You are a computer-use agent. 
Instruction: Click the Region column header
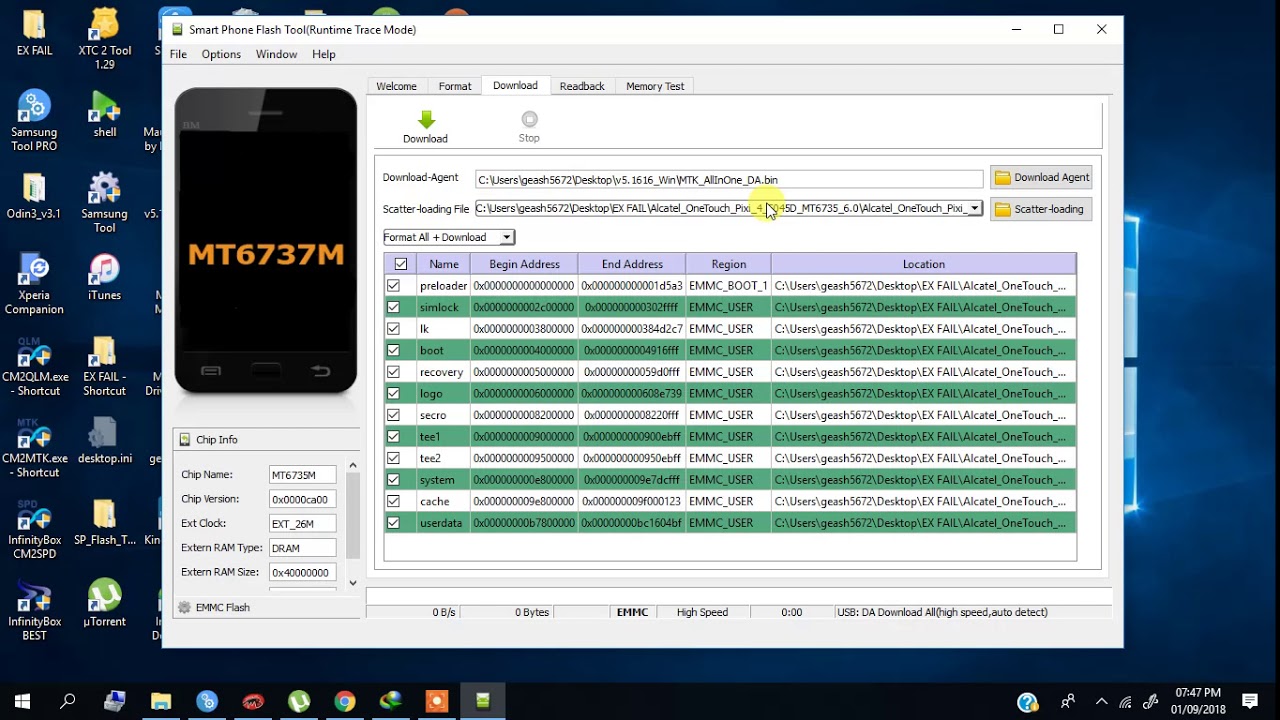point(728,264)
